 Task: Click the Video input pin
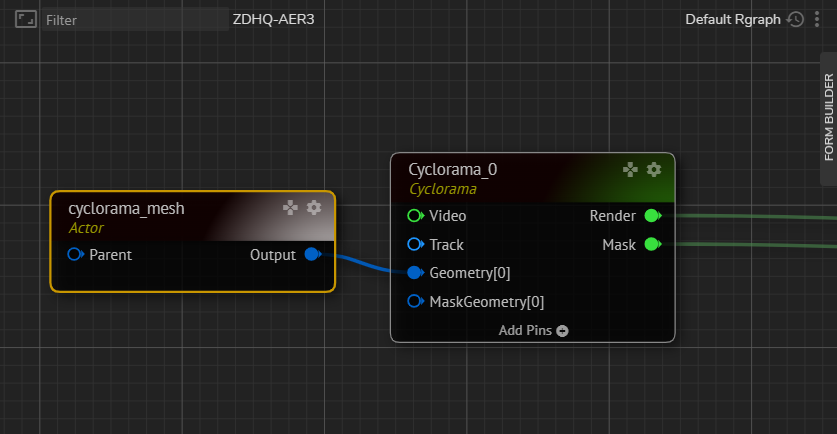(x=415, y=216)
